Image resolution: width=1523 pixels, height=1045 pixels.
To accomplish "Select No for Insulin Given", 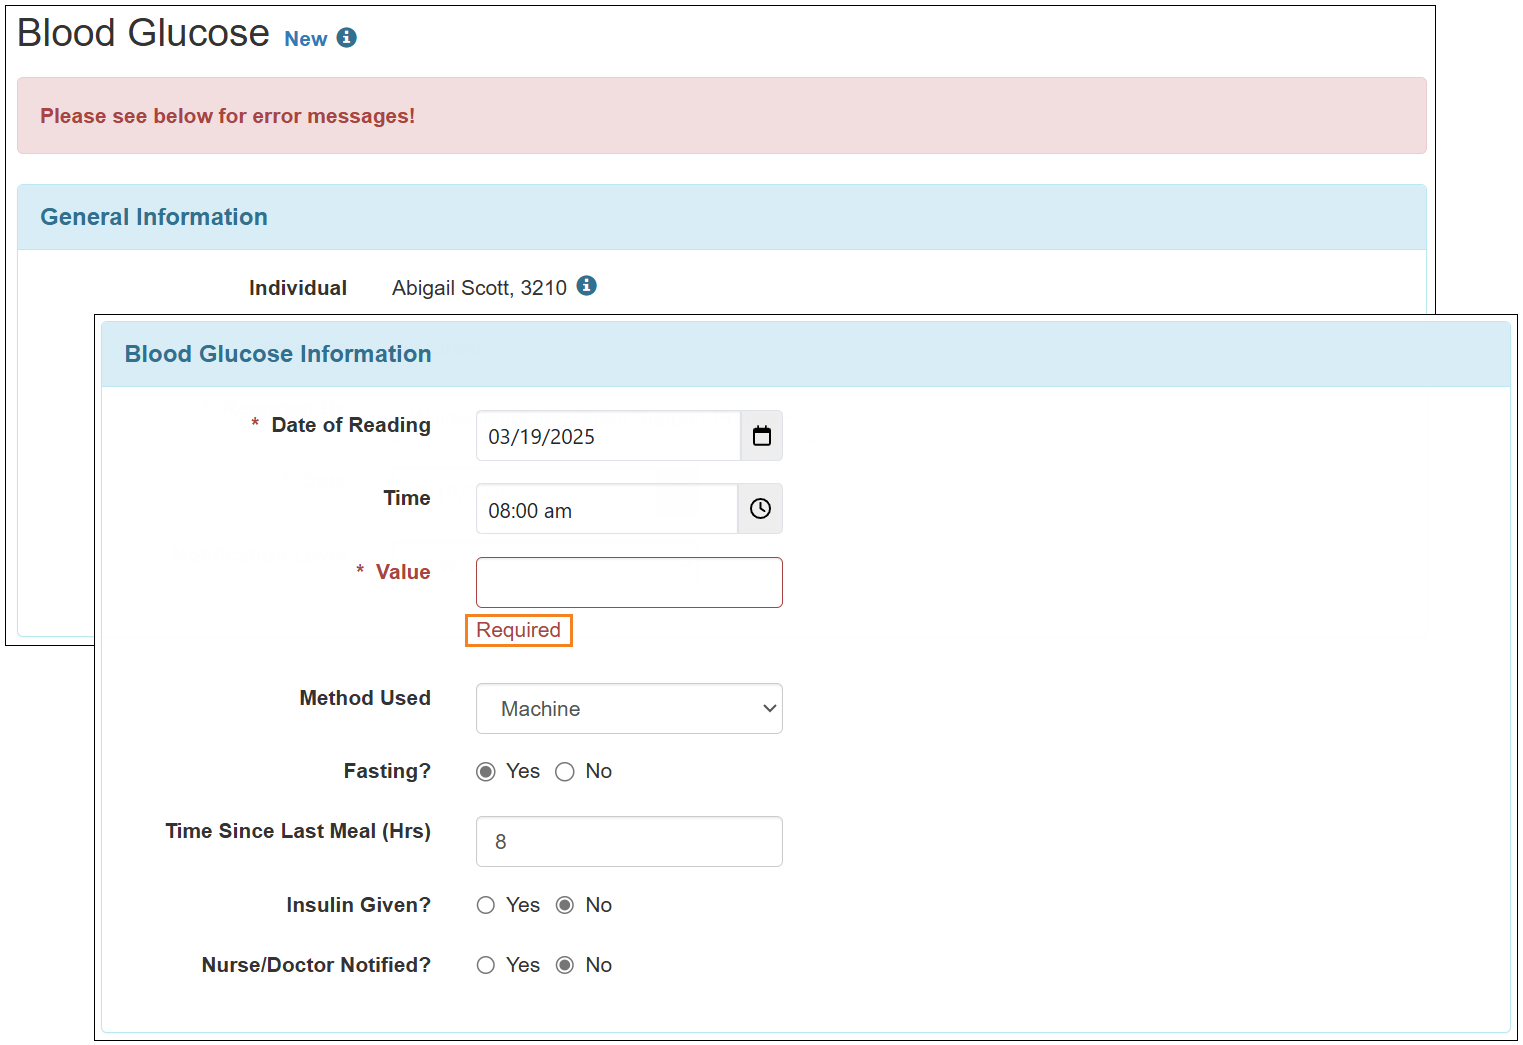I will 565,905.
